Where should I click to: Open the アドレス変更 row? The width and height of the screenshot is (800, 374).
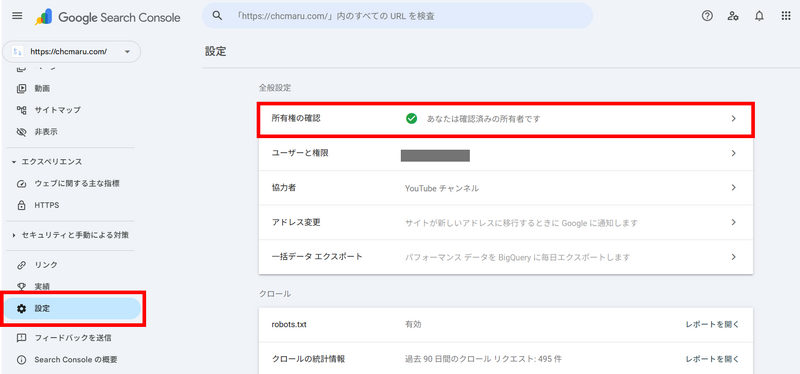pyautogui.click(x=506, y=222)
